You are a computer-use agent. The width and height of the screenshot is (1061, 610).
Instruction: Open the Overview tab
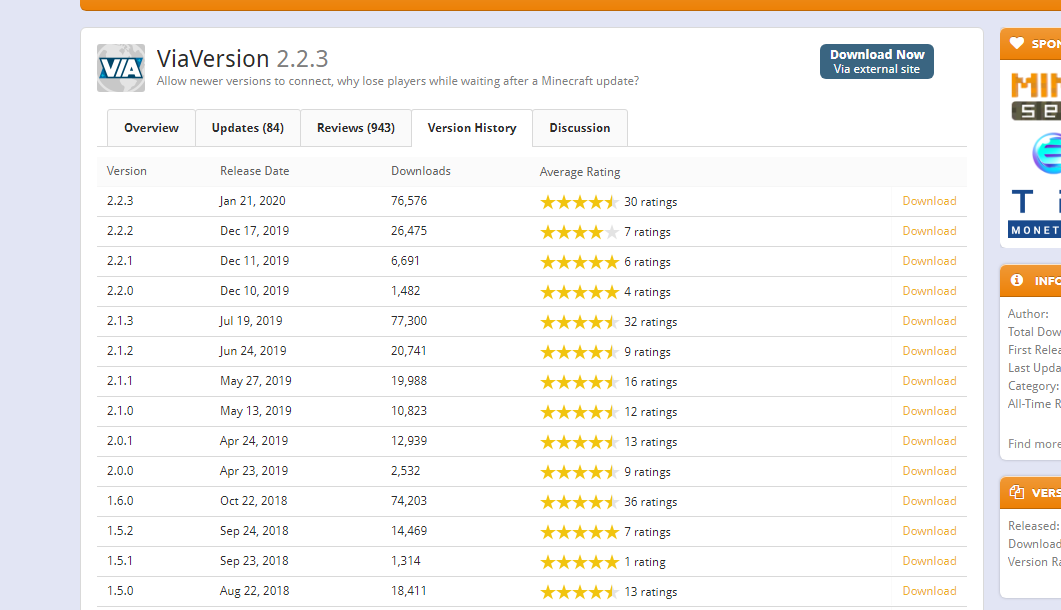tap(151, 128)
